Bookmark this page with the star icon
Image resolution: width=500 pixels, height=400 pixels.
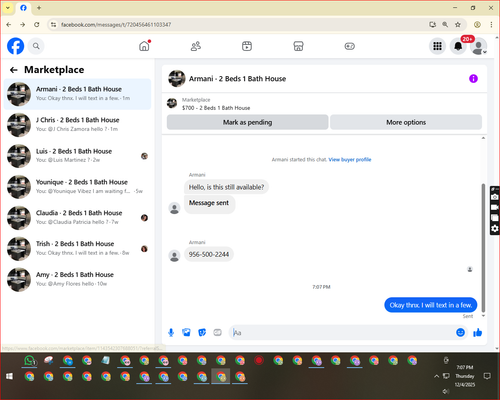(458, 25)
